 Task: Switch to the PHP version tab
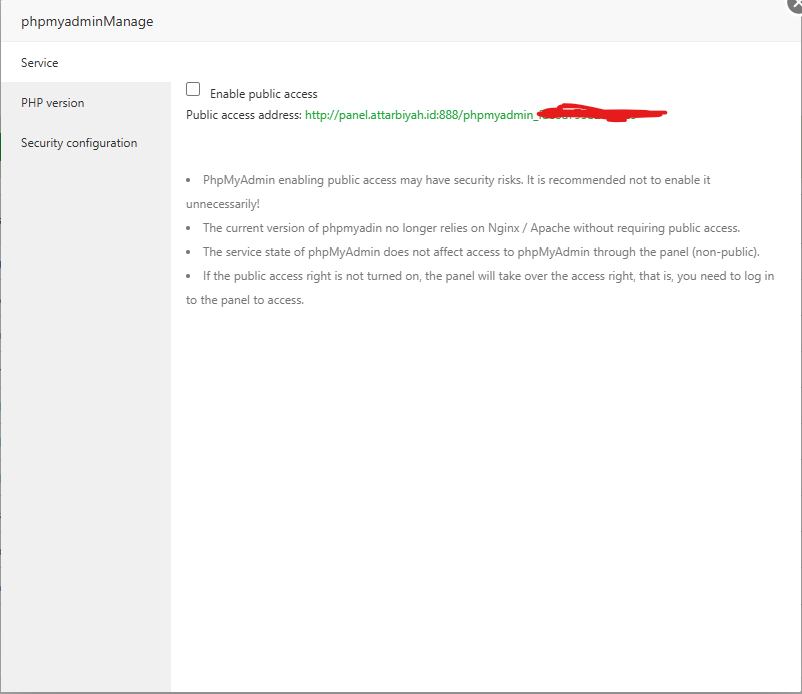click(x=86, y=102)
